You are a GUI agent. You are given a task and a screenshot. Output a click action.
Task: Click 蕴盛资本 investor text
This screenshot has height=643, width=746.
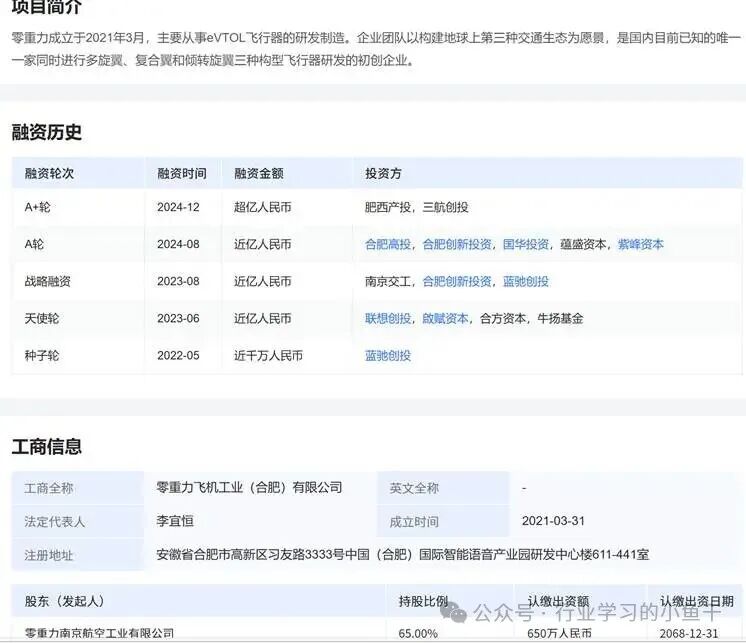(583, 244)
